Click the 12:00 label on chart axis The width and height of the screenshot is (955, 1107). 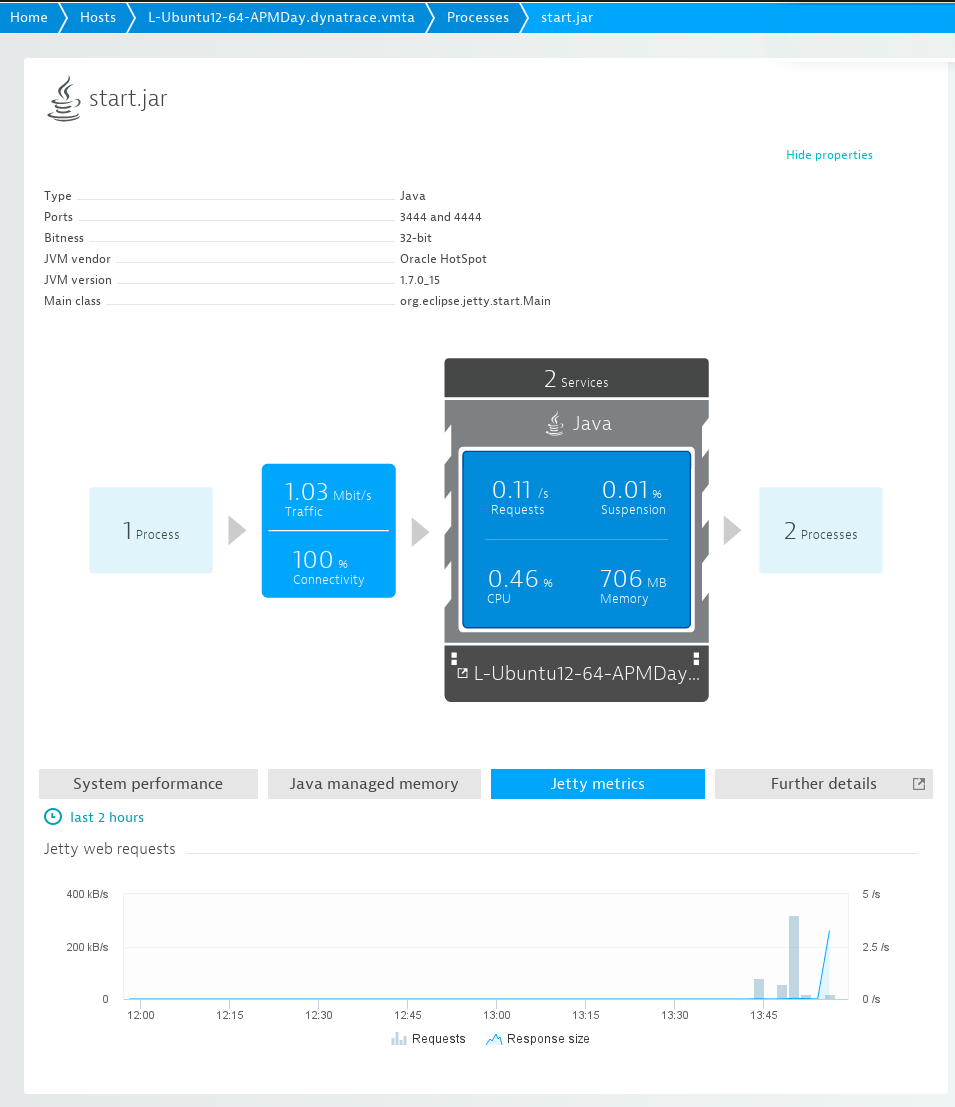[x=140, y=1015]
